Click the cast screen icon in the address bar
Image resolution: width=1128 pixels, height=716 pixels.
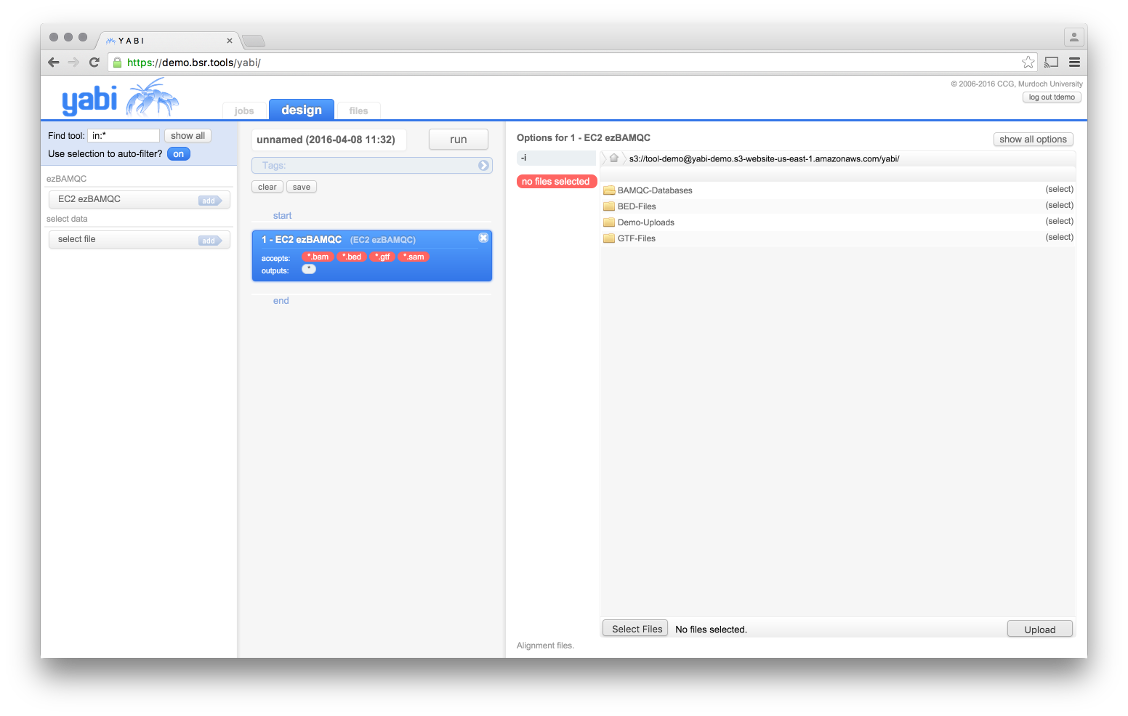coord(1051,63)
